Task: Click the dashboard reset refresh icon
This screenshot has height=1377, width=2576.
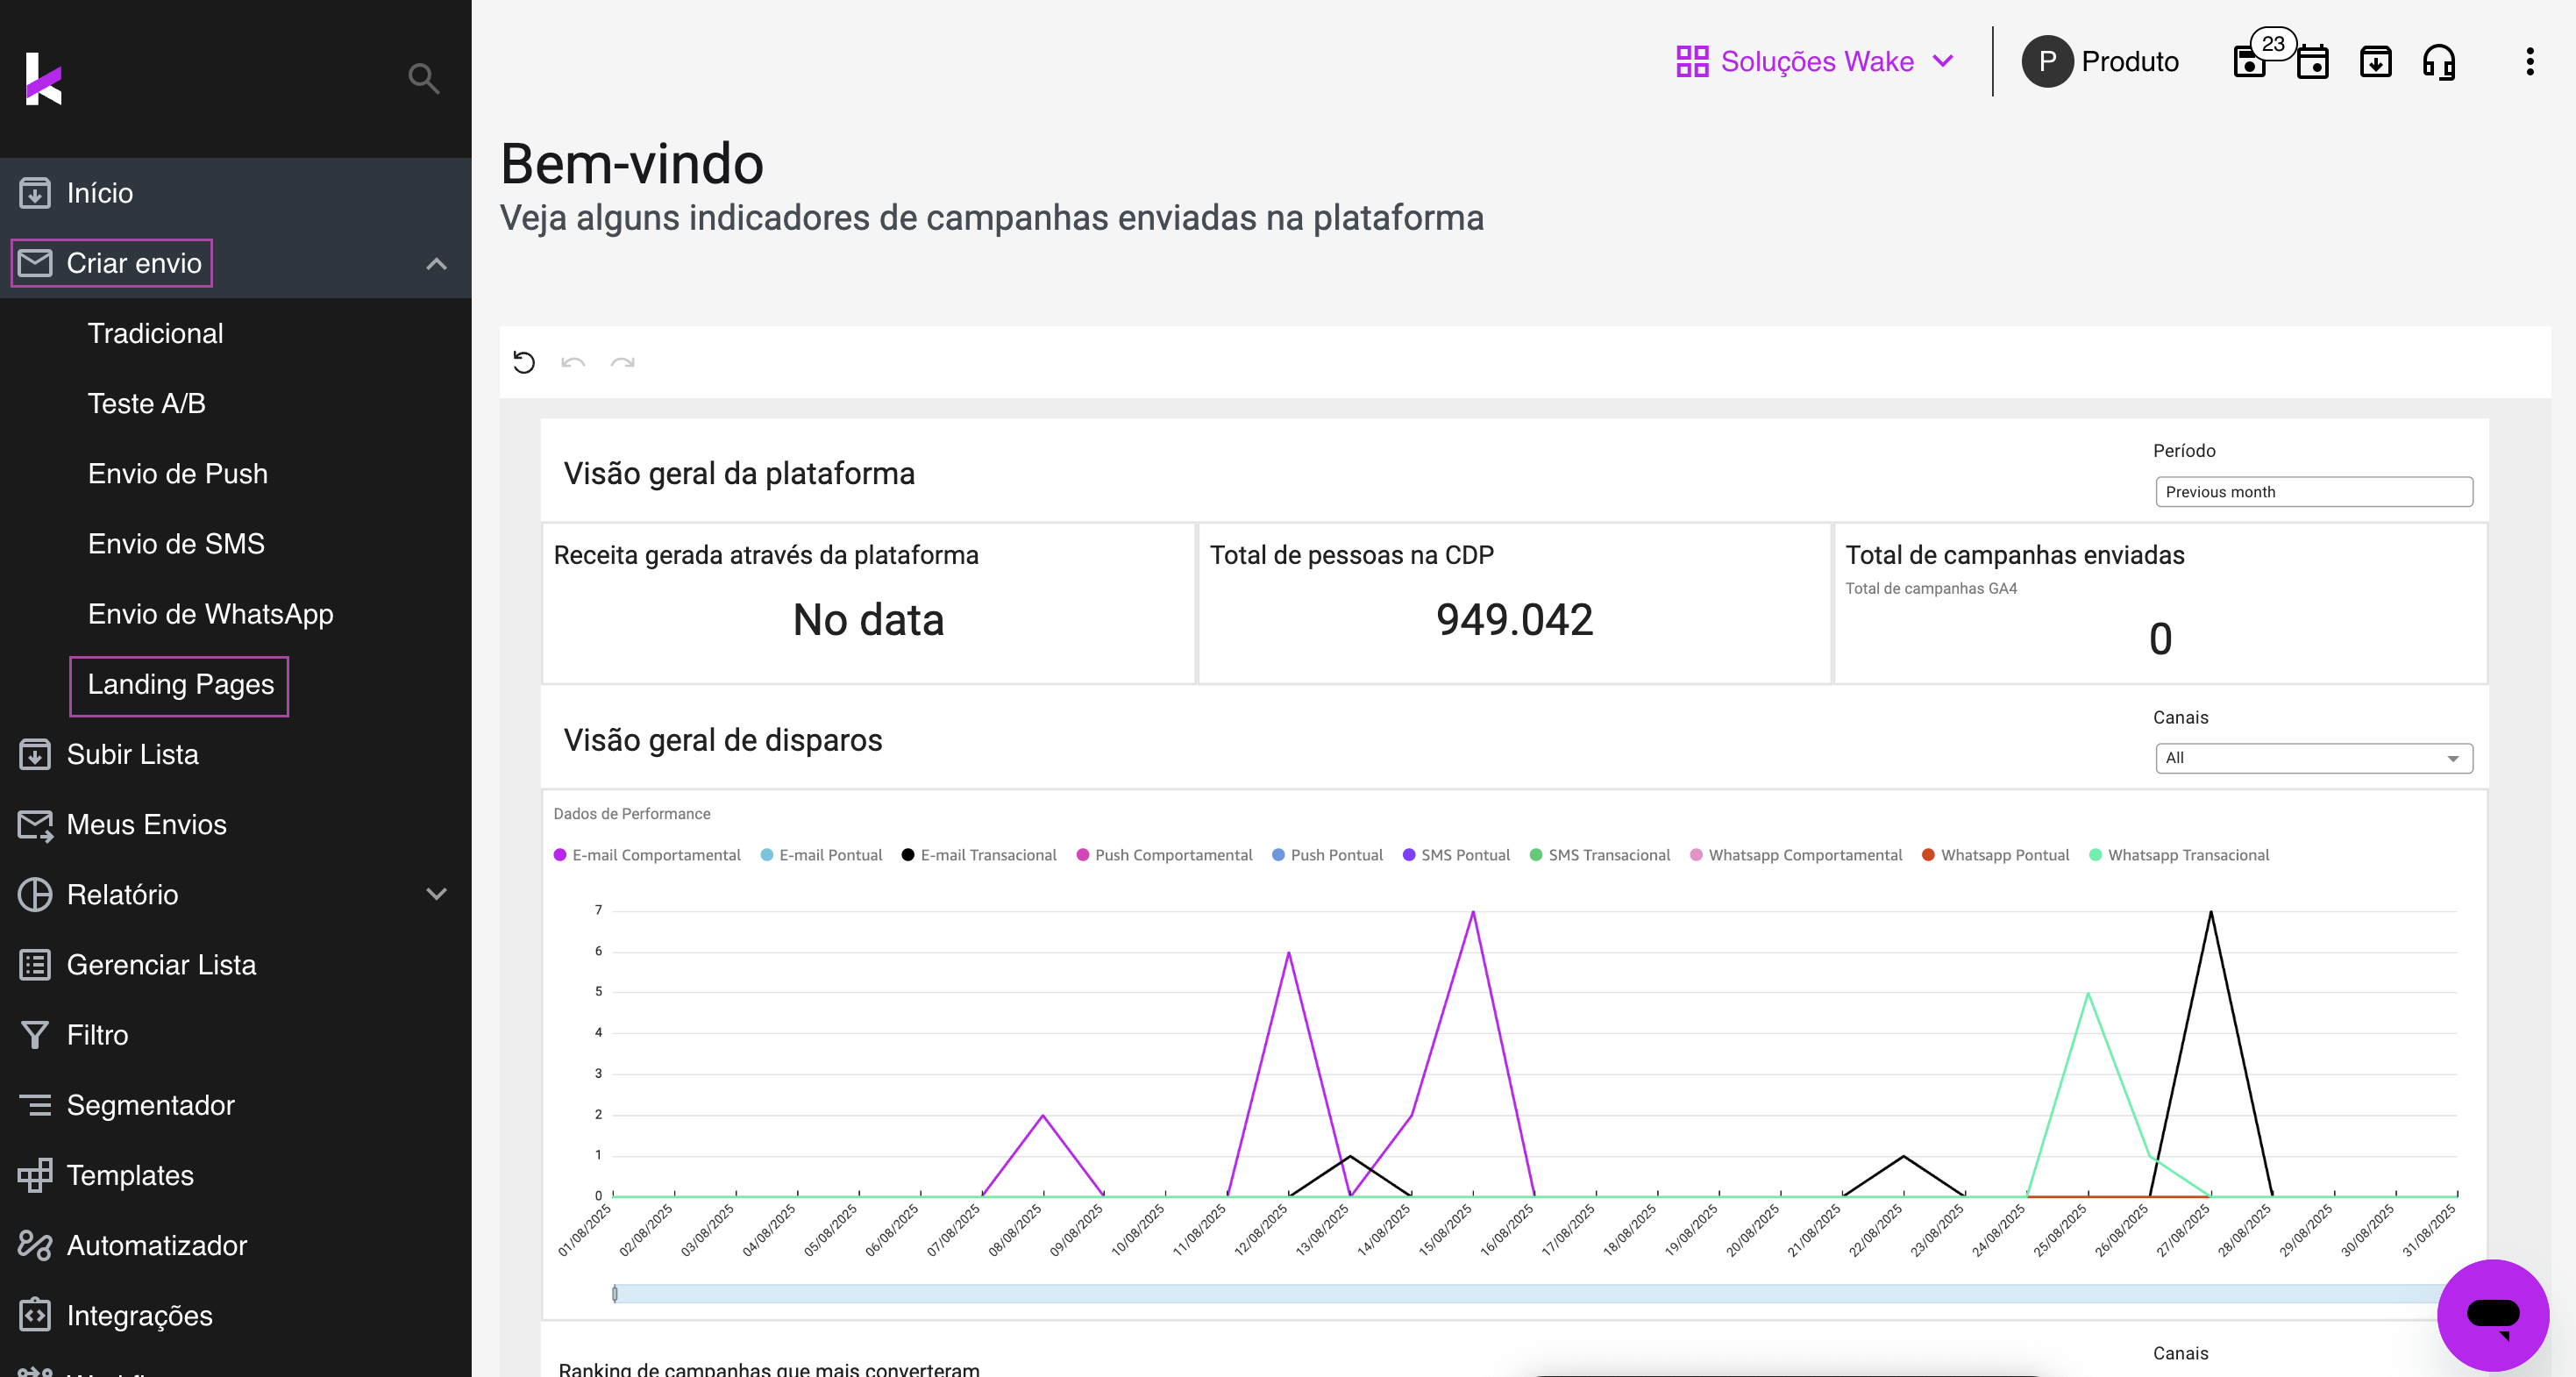Action: pyautogui.click(x=524, y=362)
